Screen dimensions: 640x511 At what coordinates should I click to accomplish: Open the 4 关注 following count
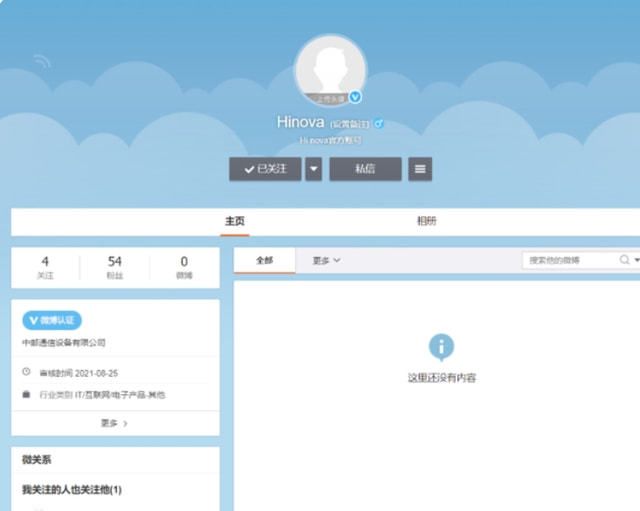45,267
